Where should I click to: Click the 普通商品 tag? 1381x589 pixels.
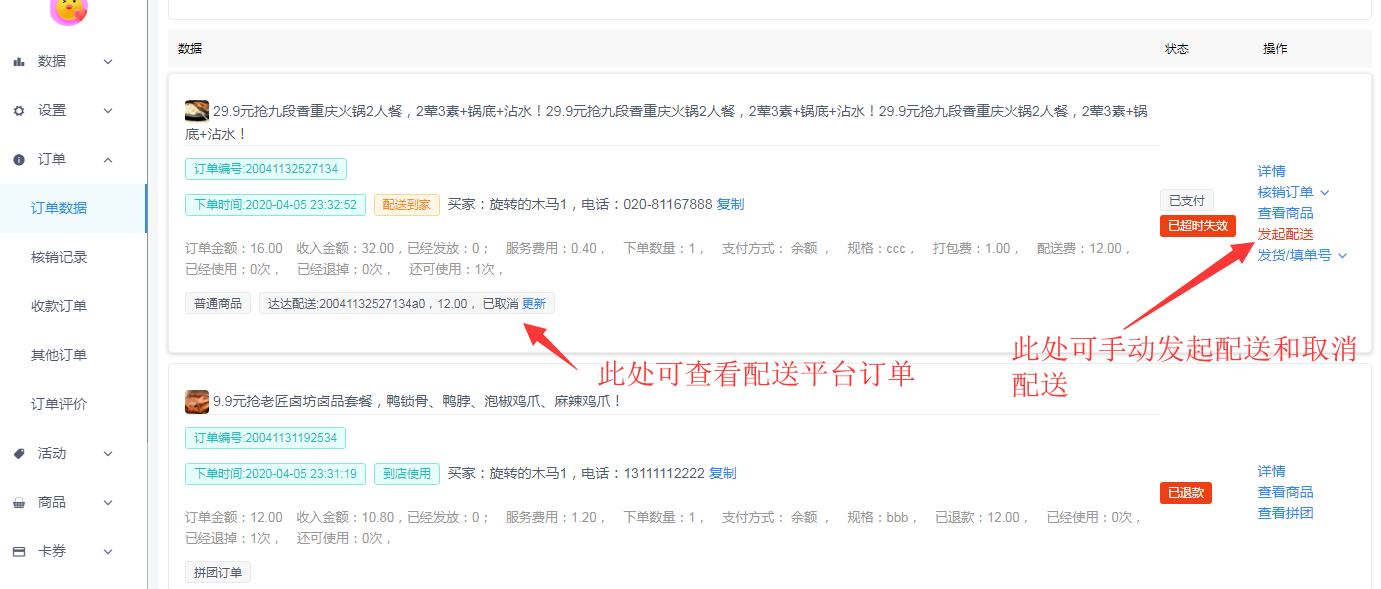coord(218,304)
